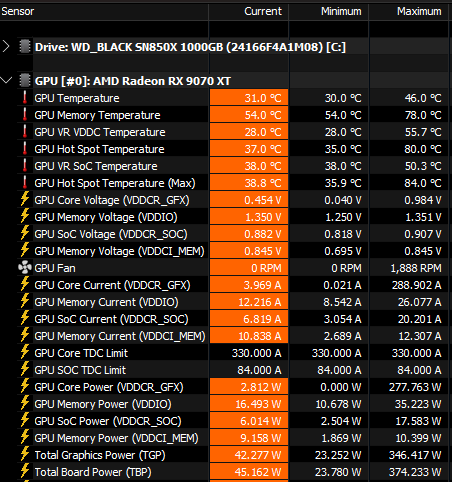Click the lightning icon for GPU Memory Power (VDDCI_MEM)

click(x=25, y=437)
